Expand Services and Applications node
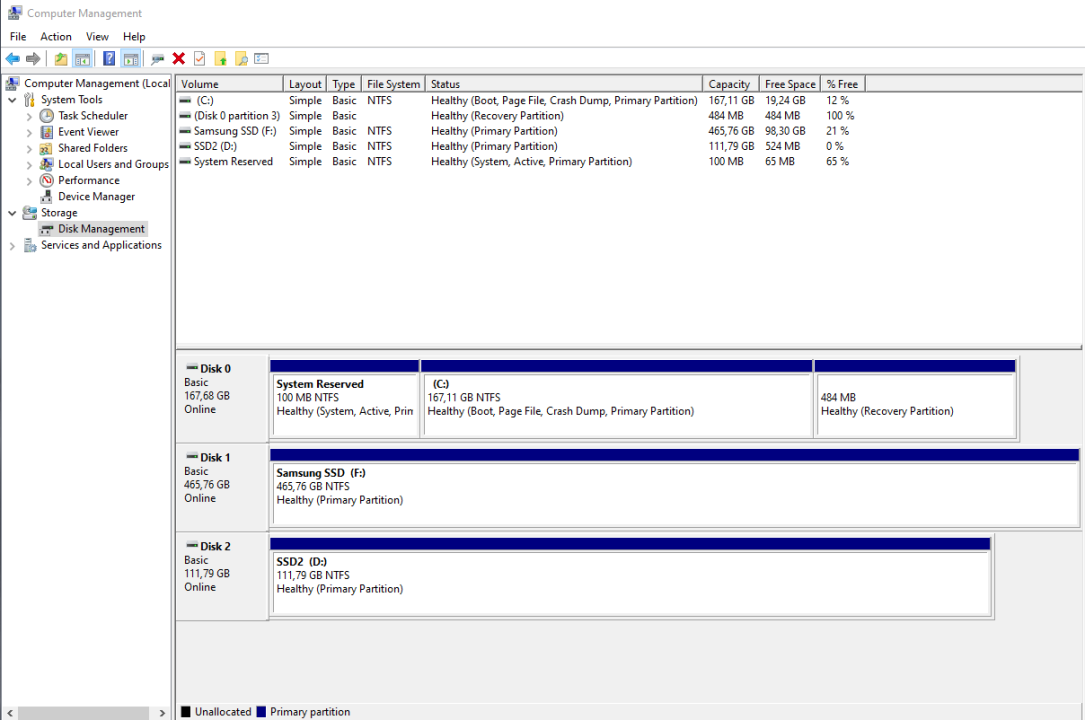The width and height of the screenshot is (1085, 720). point(12,246)
